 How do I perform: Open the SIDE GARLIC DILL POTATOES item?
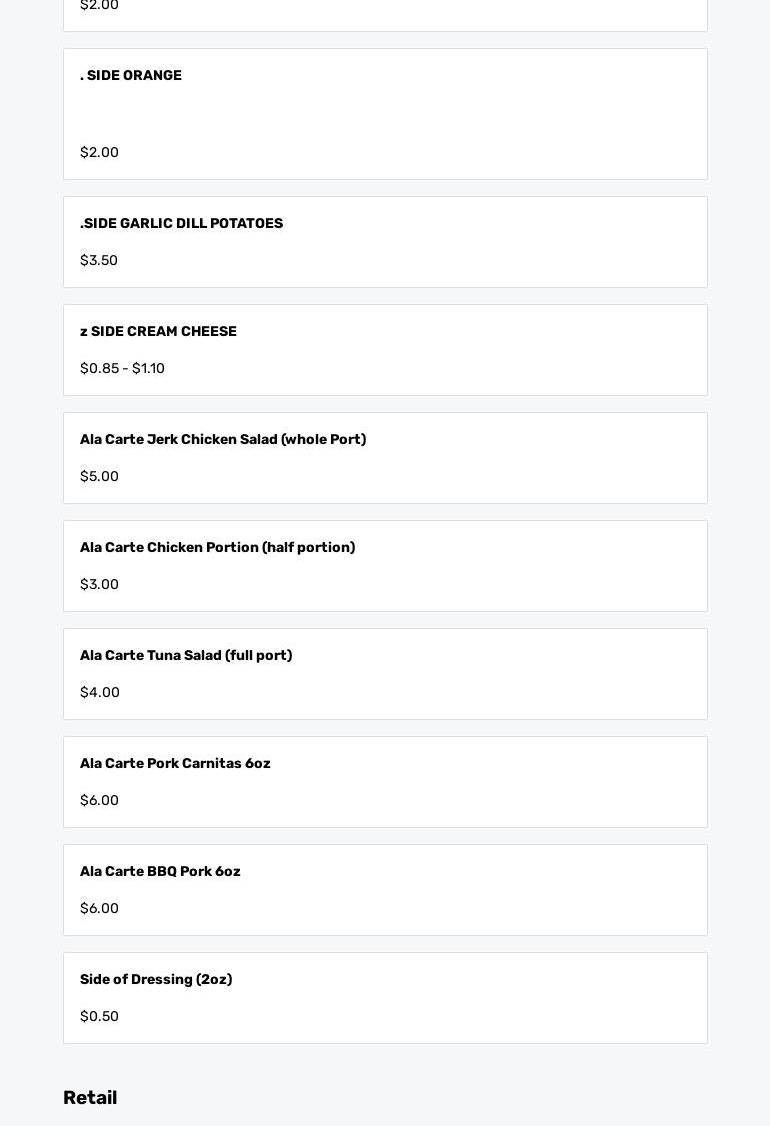(x=181, y=224)
